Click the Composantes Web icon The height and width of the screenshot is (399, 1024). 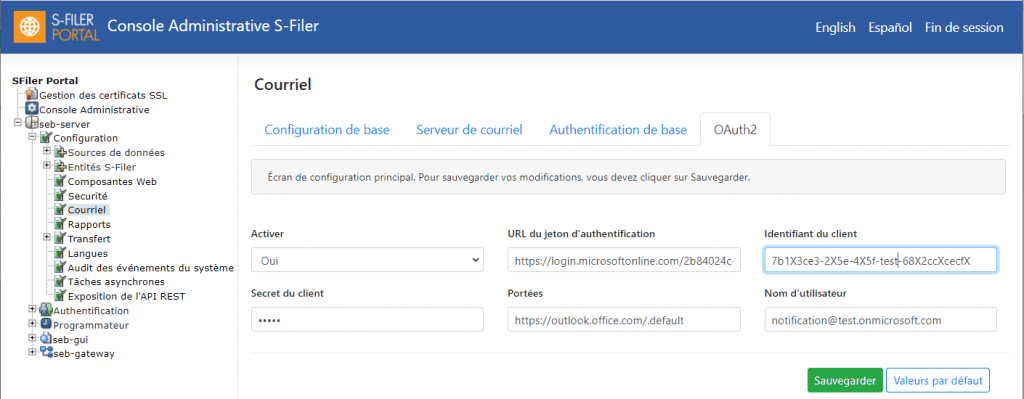click(x=60, y=181)
